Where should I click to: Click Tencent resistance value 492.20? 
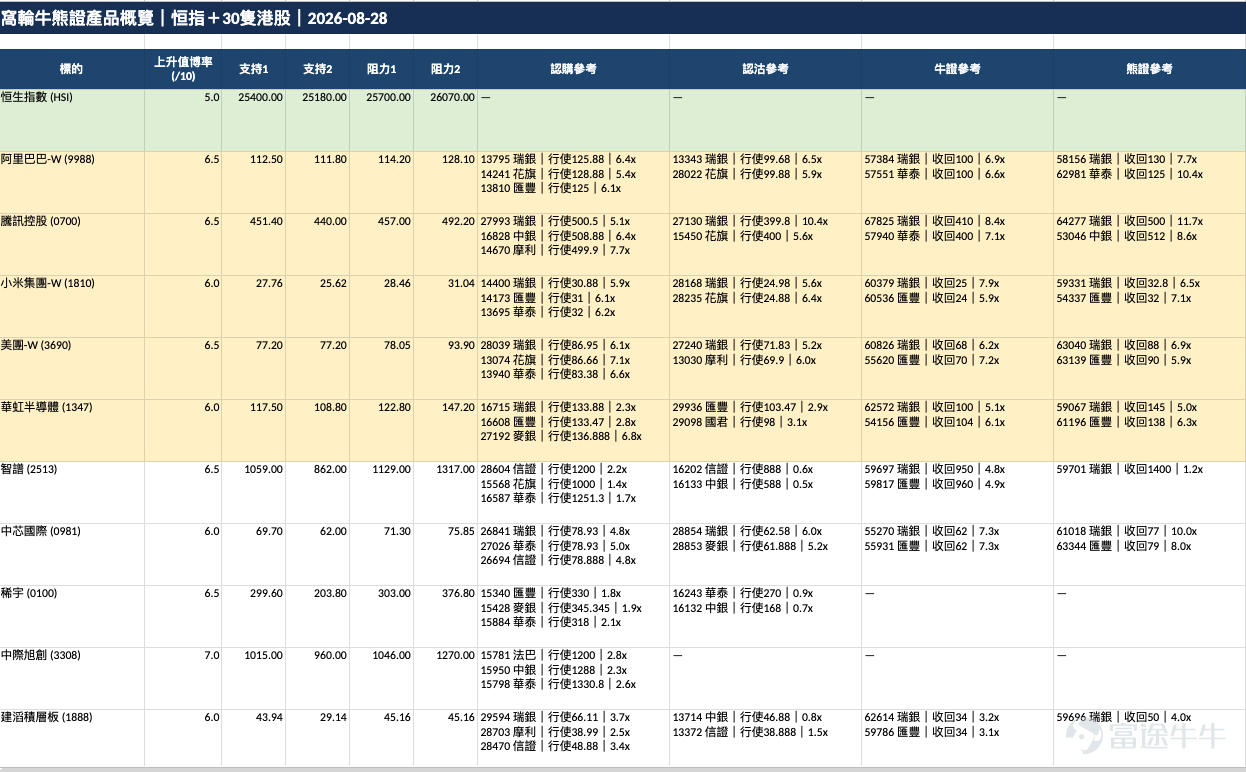(x=458, y=221)
